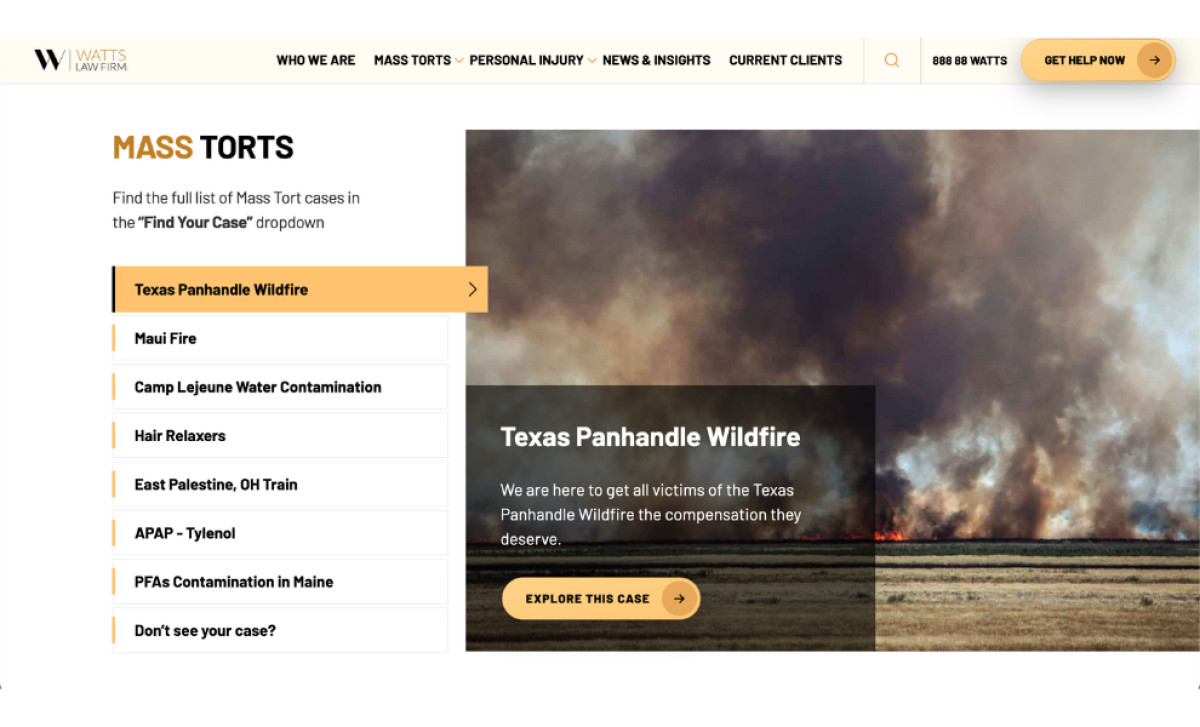This screenshot has height=727, width=1200.
Task: Click the chevron on Texas Panhandle Wildfire item
Action: click(472, 289)
